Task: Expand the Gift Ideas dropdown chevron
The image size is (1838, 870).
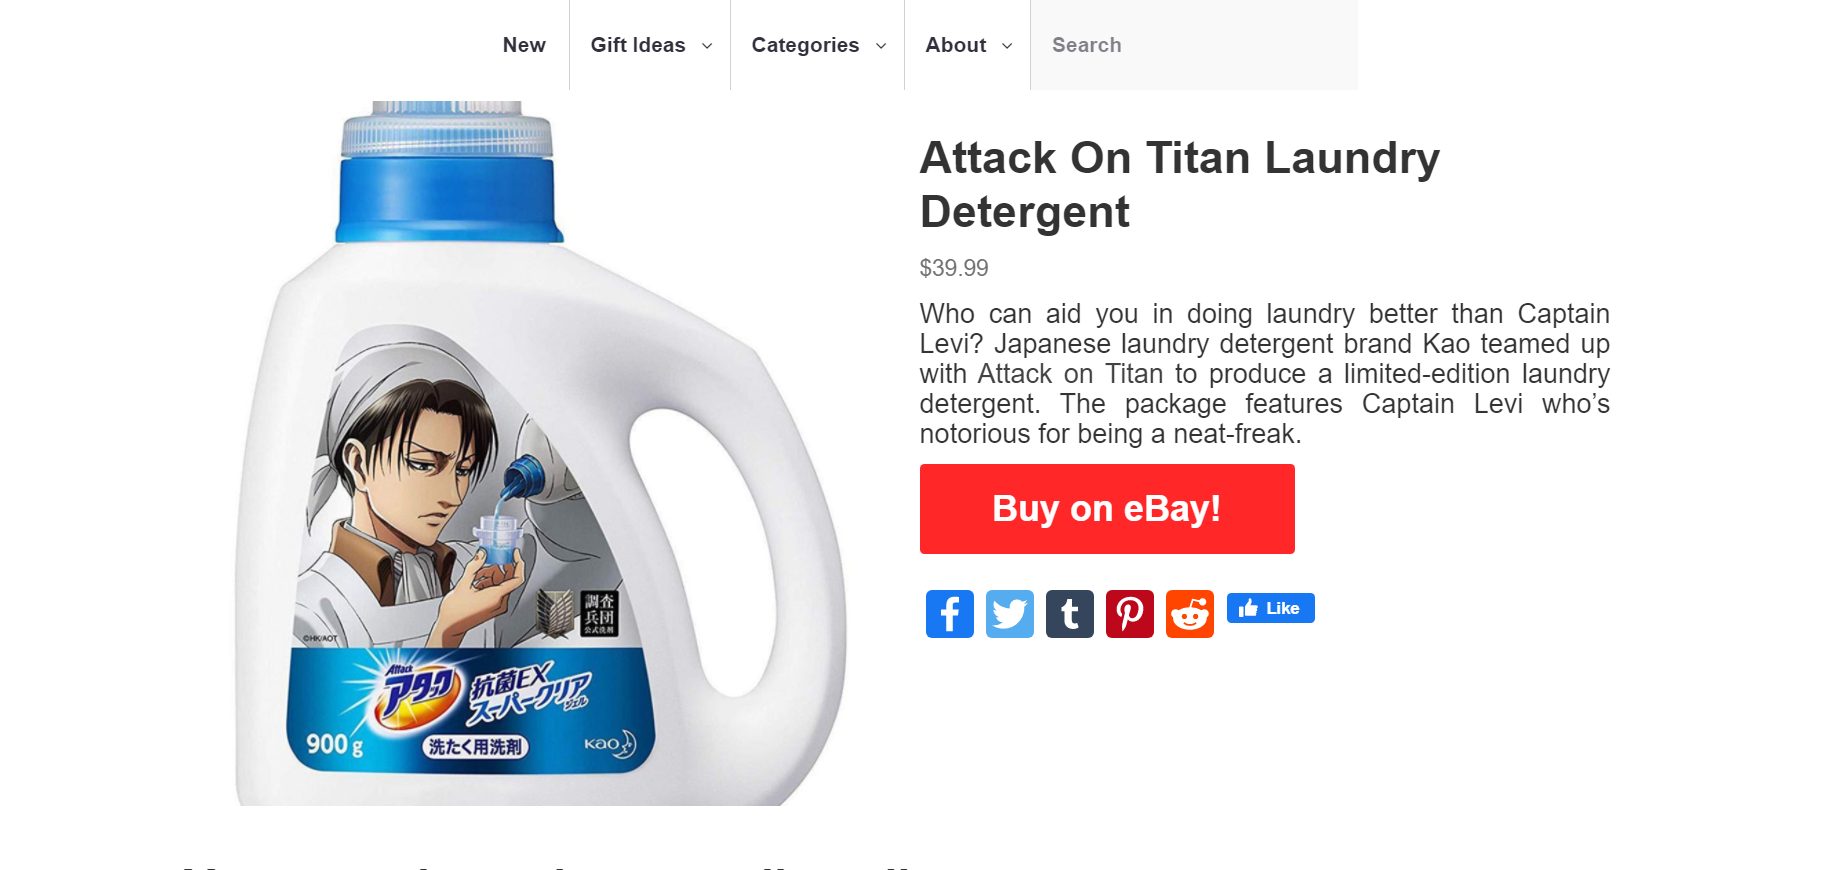Action: click(707, 46)
